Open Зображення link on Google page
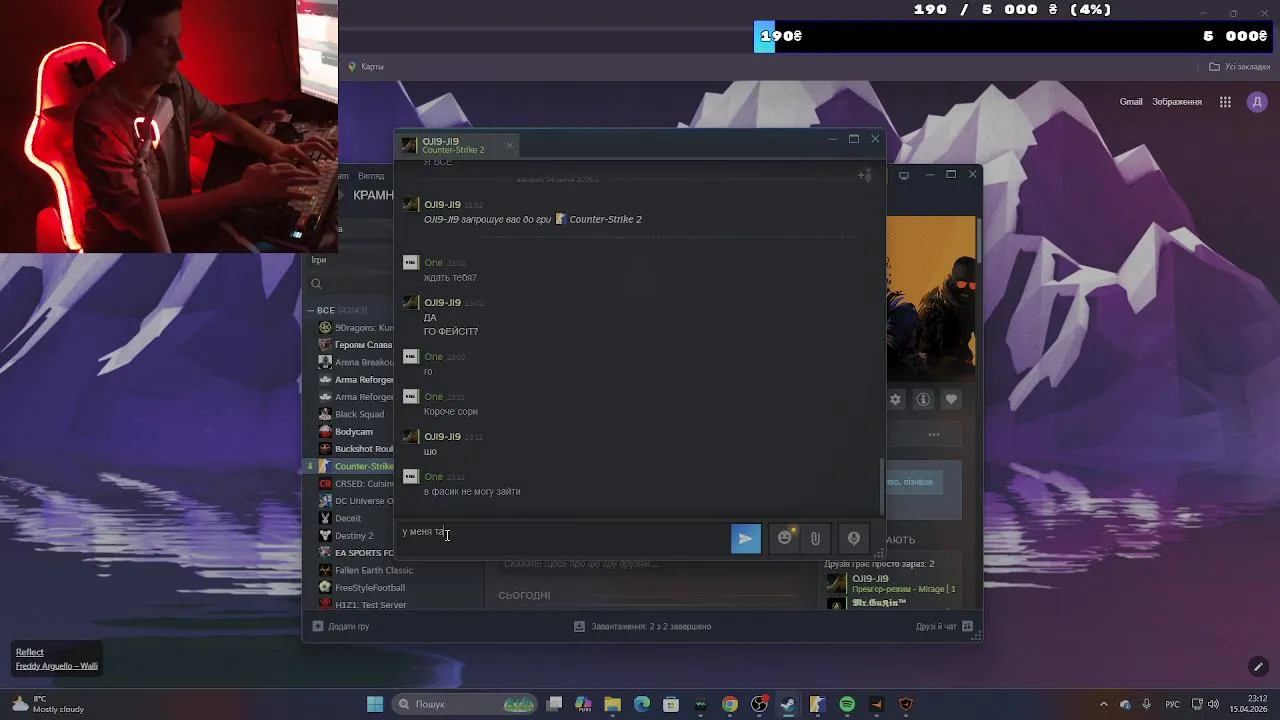This screenshot has width=1280, height=720. pyautogui.click(x=1177, y=102)
